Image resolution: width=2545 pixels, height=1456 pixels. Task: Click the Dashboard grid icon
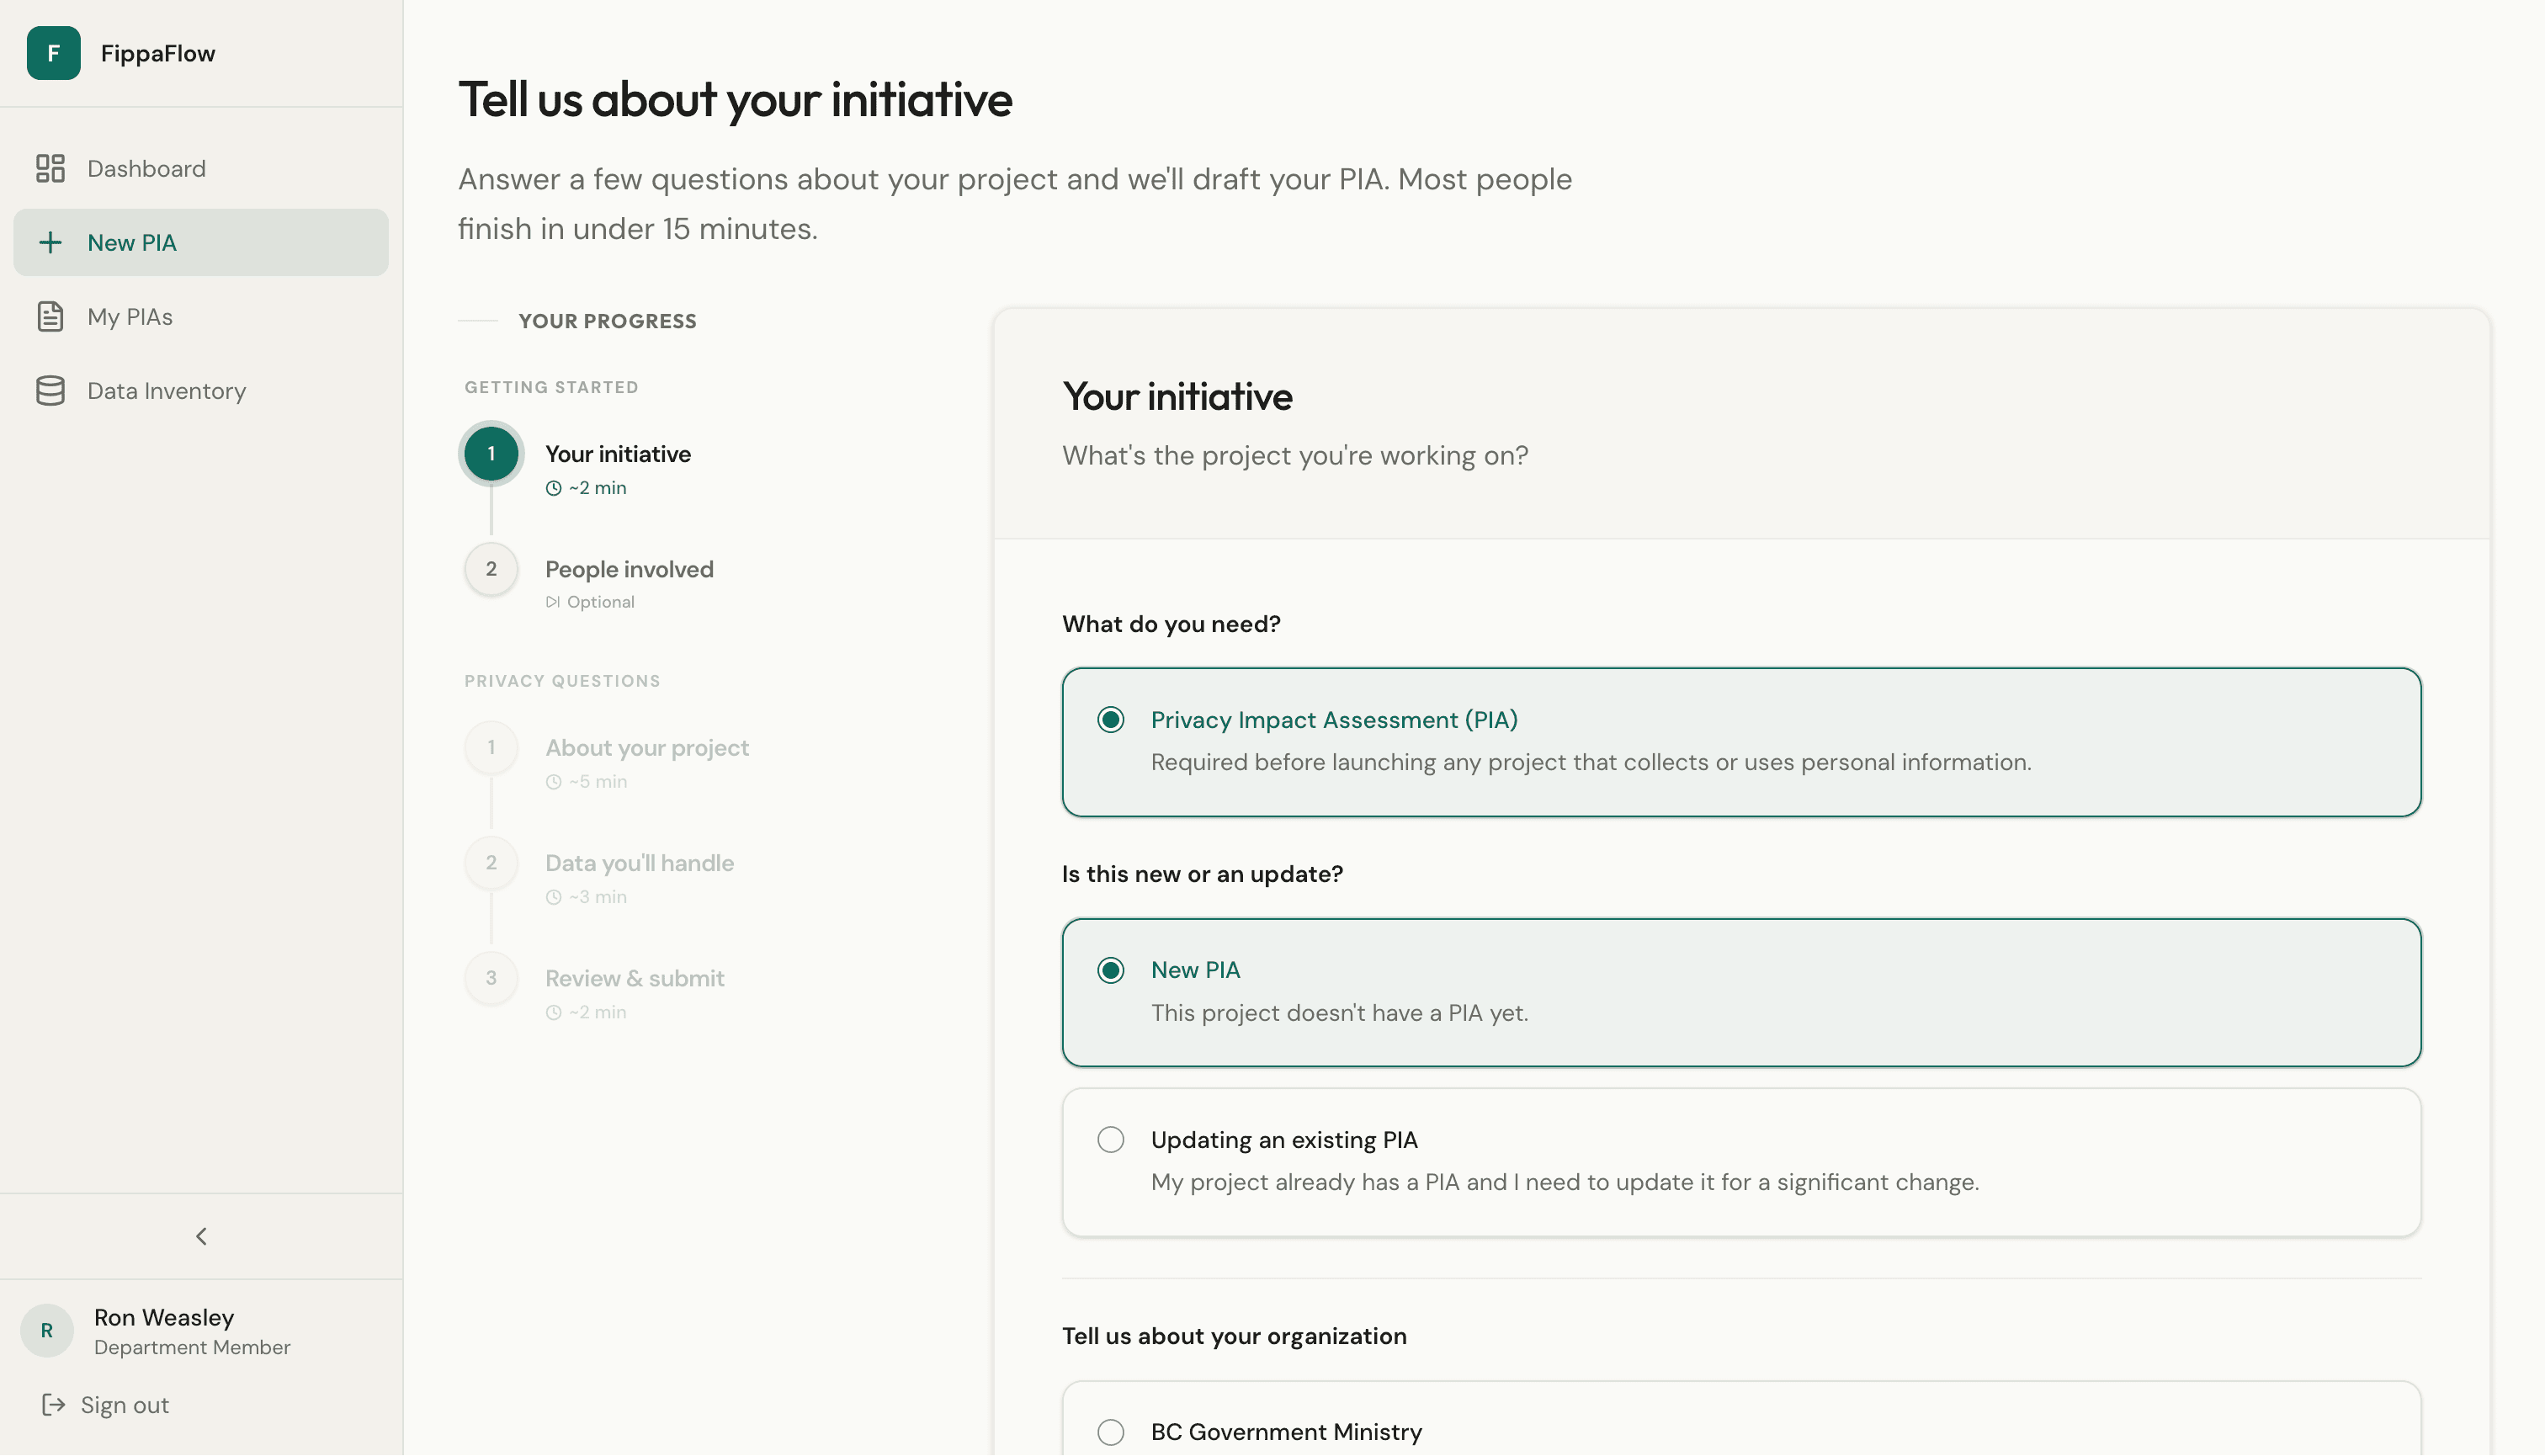point(50,168)
